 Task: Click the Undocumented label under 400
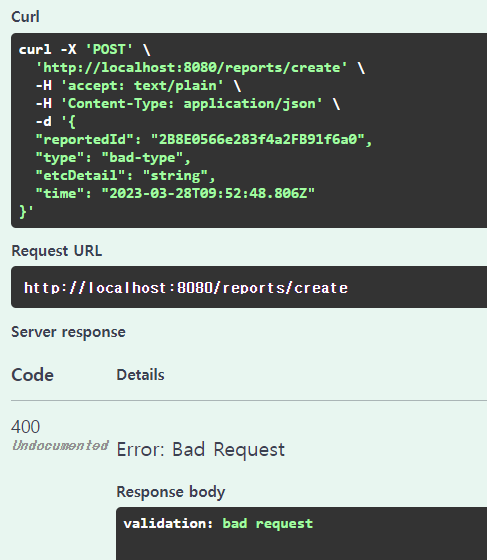click(x=60, y=445)
